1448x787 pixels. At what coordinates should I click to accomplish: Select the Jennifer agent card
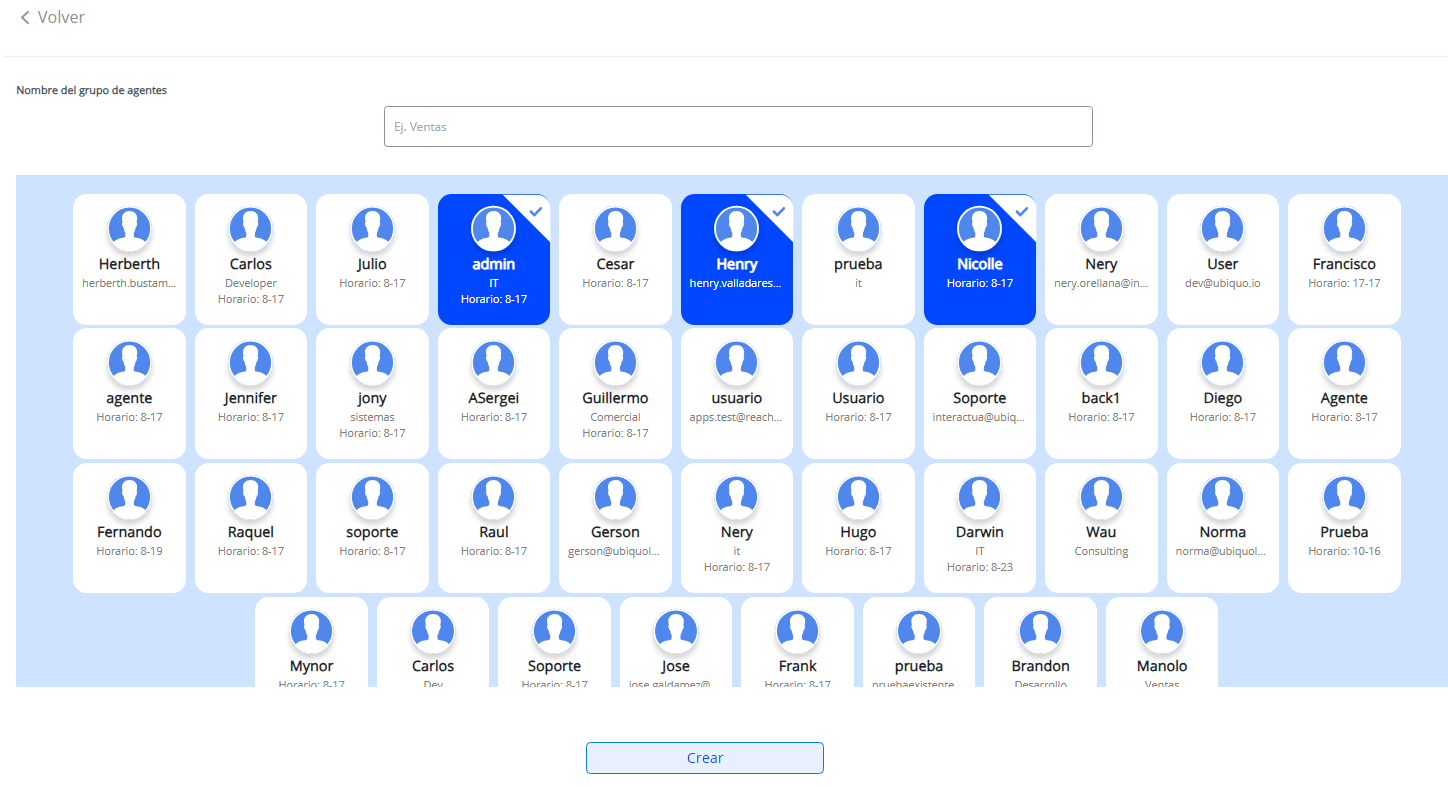[250, 394]
